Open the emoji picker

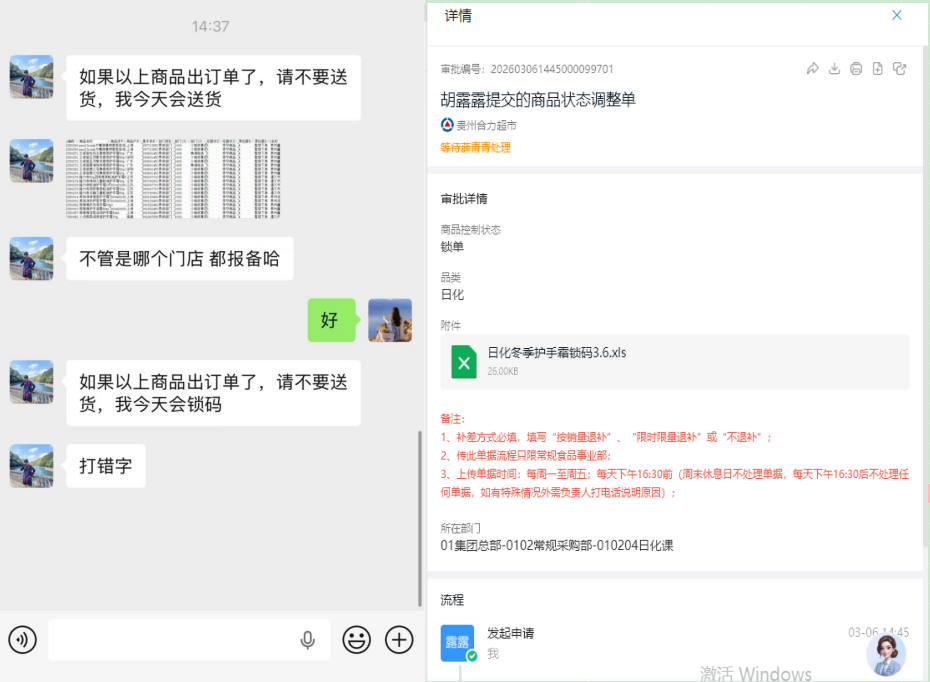[x=356, y=640]
